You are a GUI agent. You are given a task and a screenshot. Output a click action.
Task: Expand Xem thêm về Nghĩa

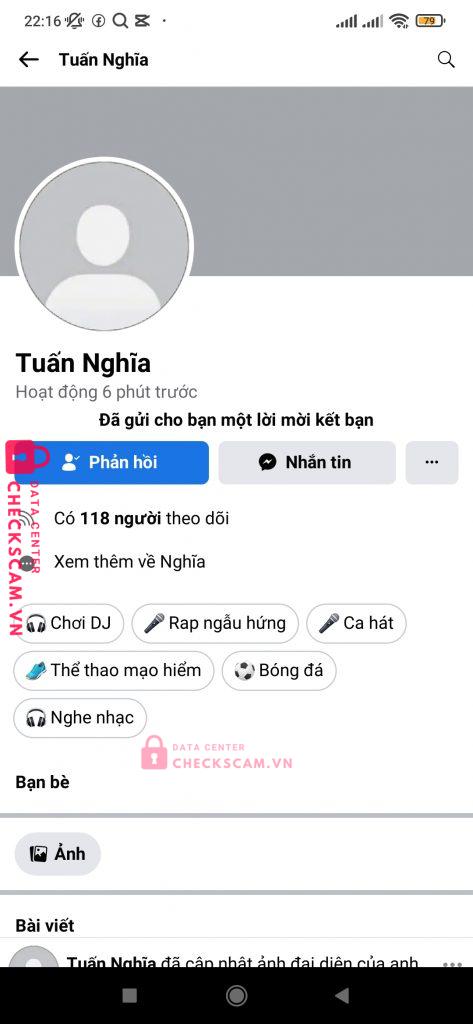coord(129,562)
